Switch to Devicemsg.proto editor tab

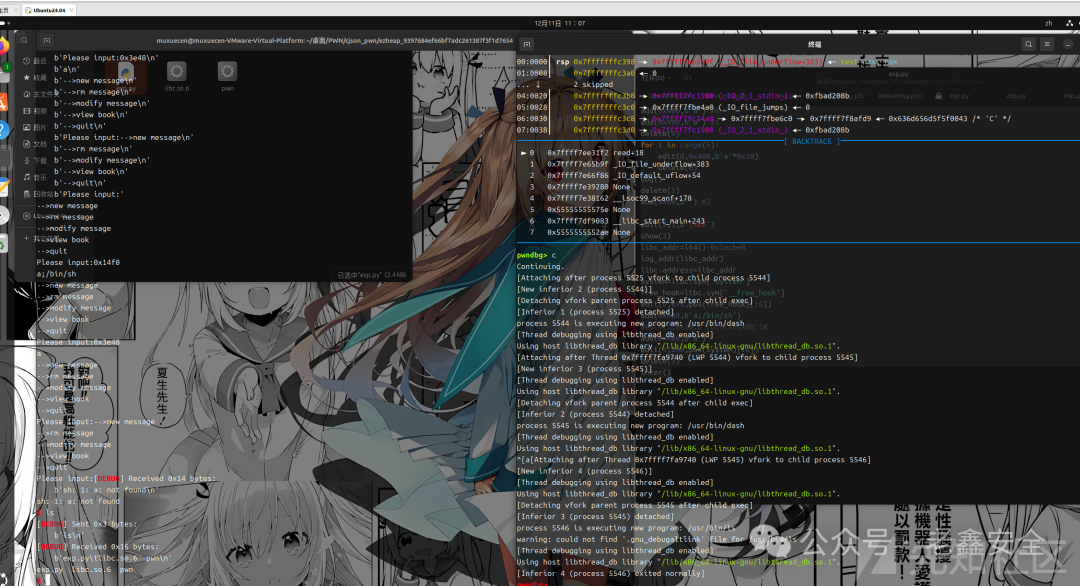900,96
